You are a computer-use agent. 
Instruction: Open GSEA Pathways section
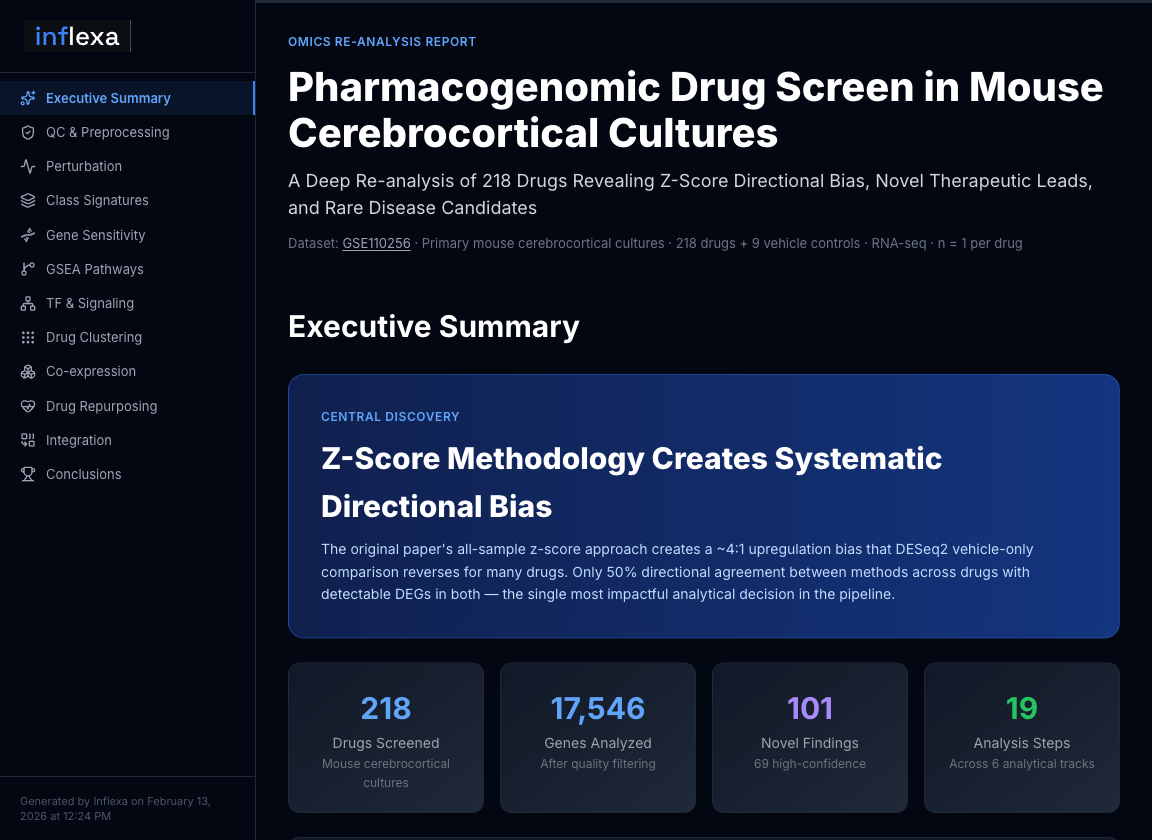point(127,269)
